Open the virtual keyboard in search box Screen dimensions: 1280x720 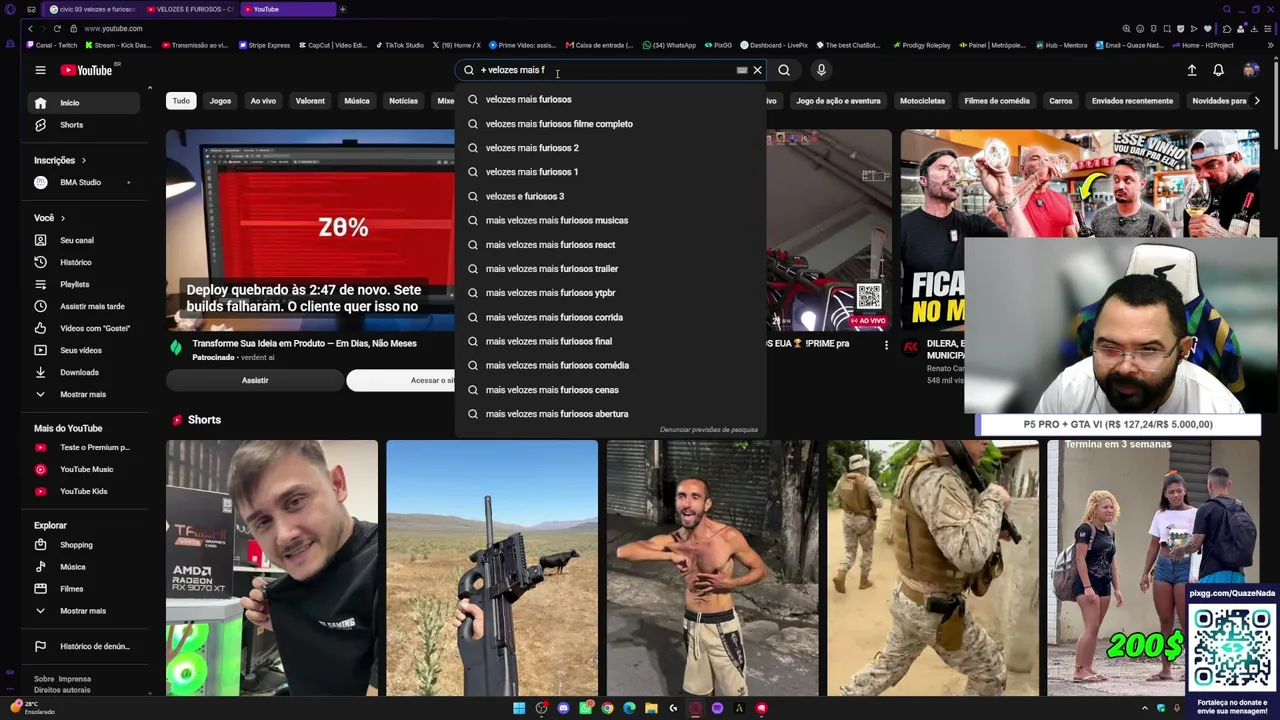742,70
